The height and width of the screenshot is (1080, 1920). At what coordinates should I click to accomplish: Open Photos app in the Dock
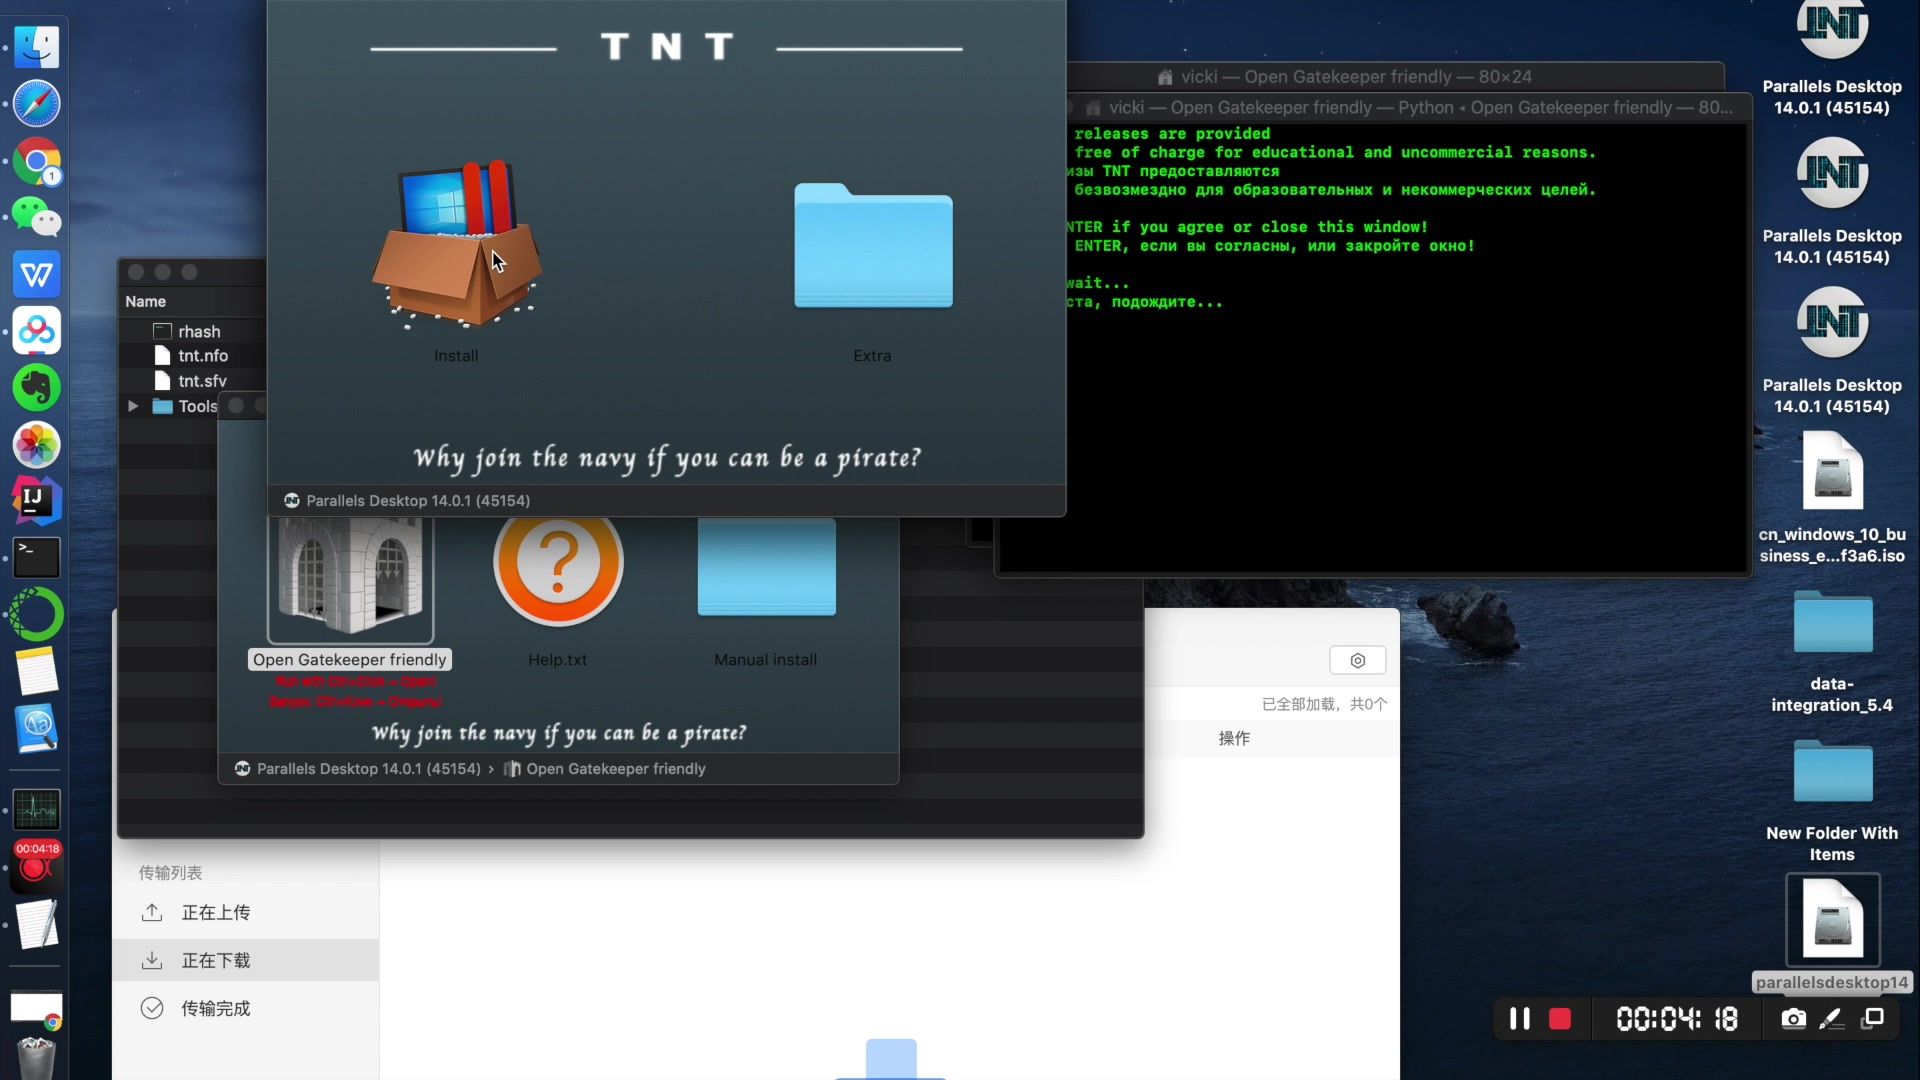37,445
